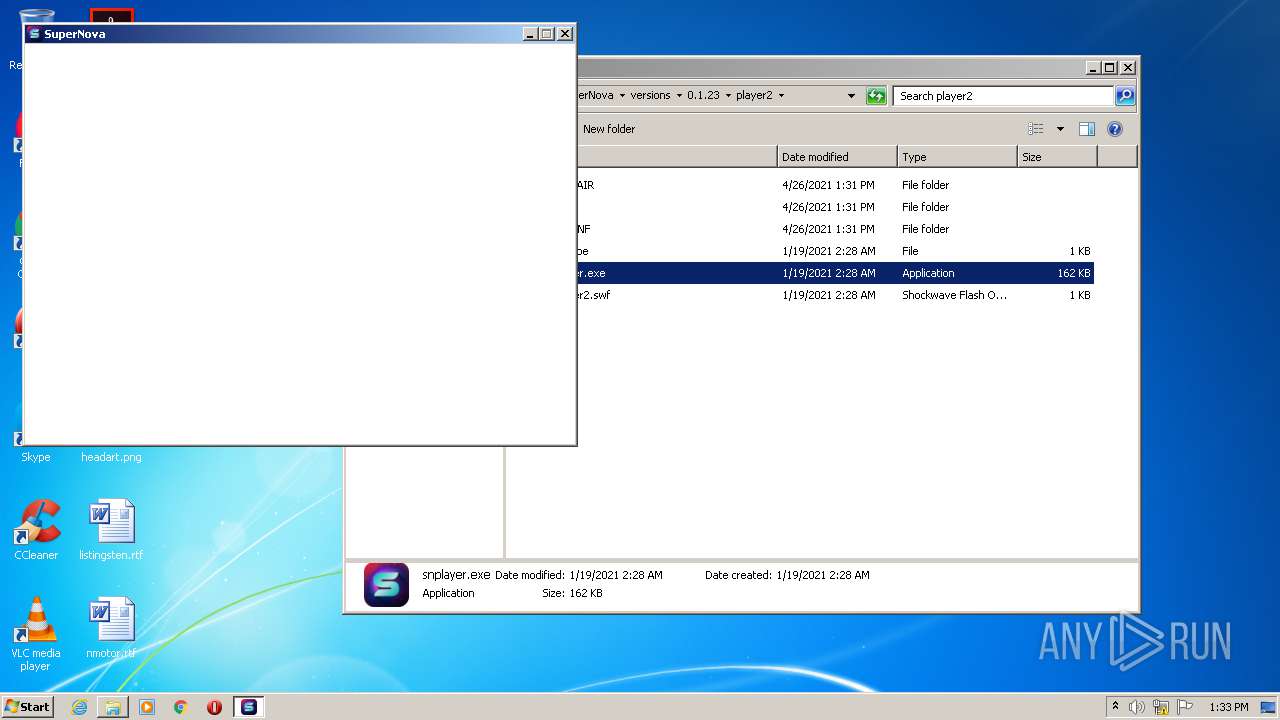This screenshot has width=1280, height=720.
Task: Launch Internet Explorer from the taskbar
Action: point(79,707)
